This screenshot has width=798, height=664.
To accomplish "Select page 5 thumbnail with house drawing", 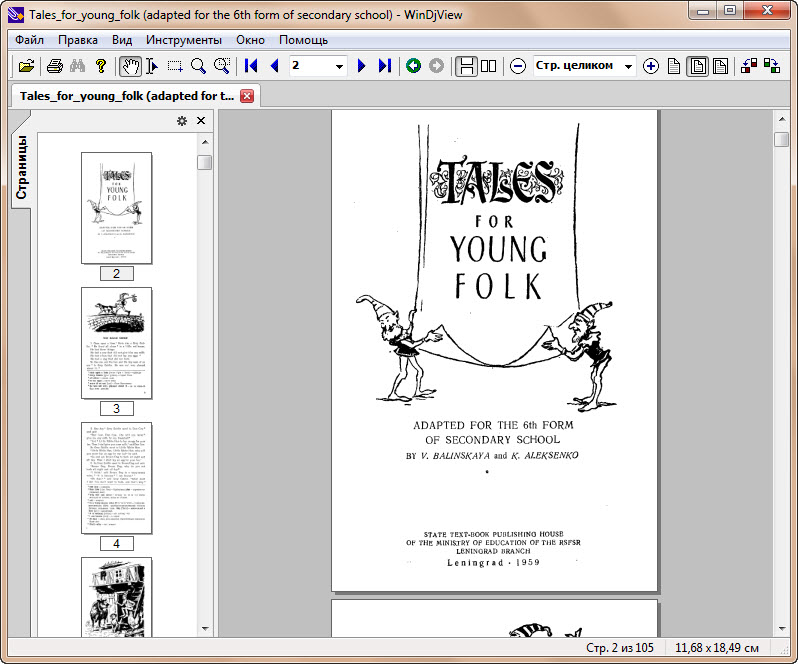I will (x=117, y=597).
